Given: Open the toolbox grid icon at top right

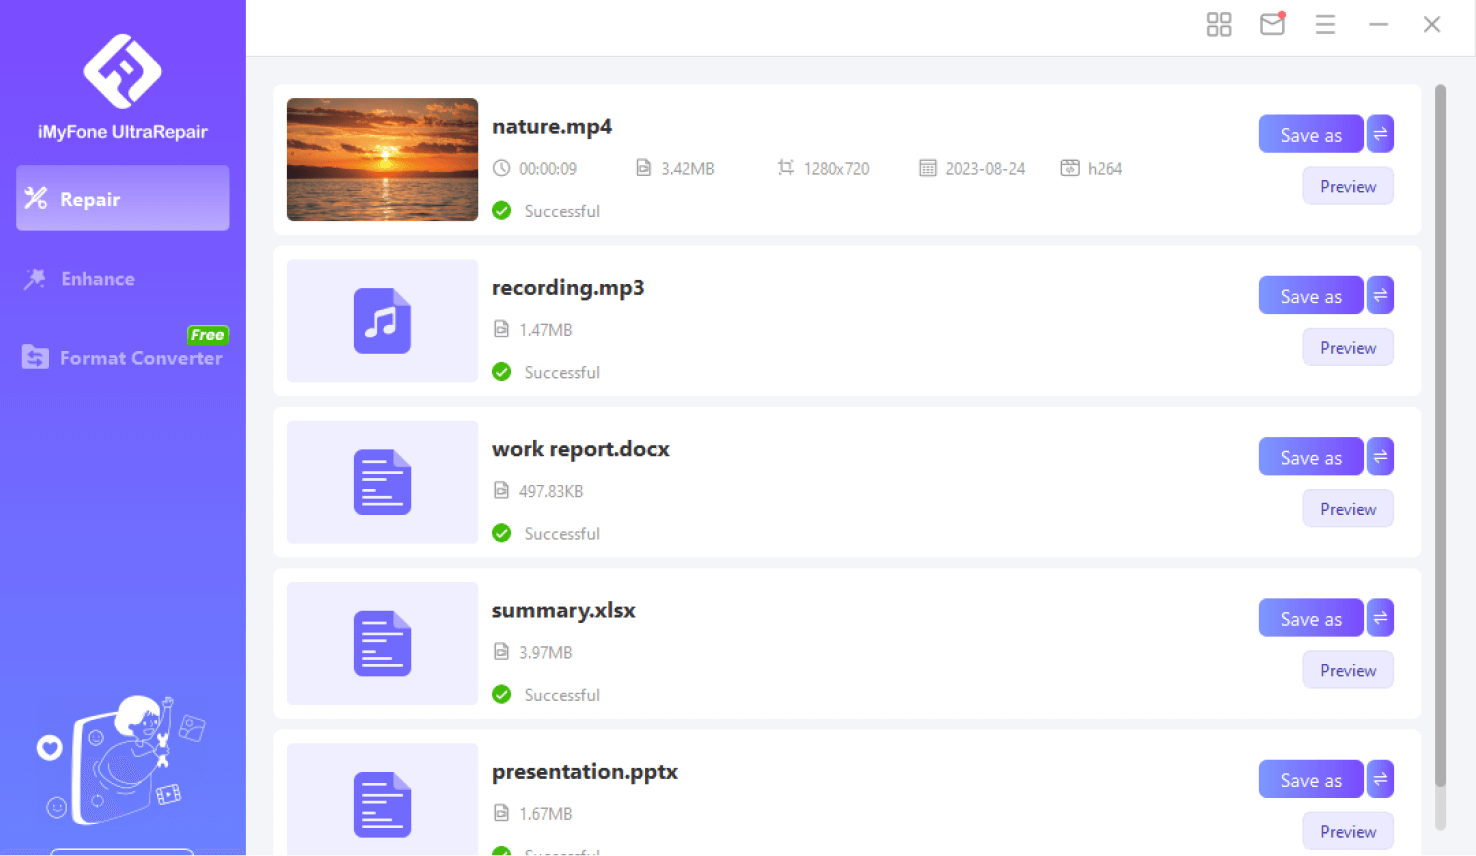Looking at the screenshot, I should coord(1218,24).
